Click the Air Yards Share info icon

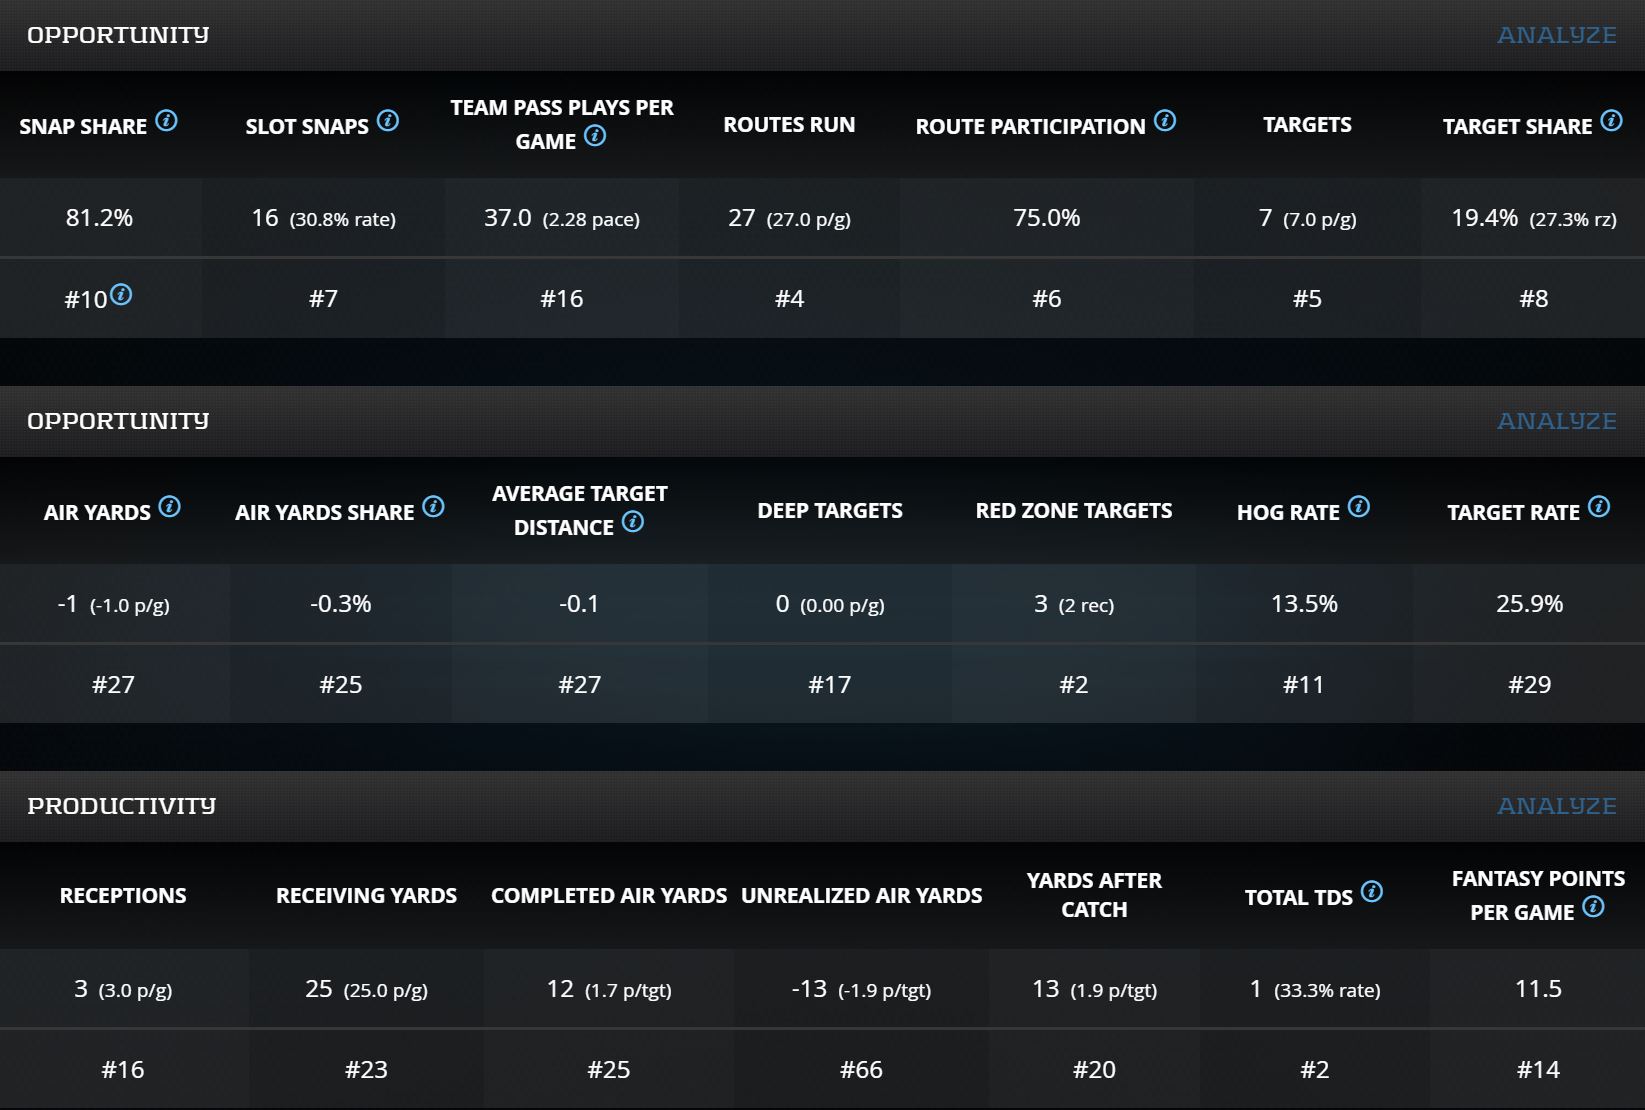(433, 507)
